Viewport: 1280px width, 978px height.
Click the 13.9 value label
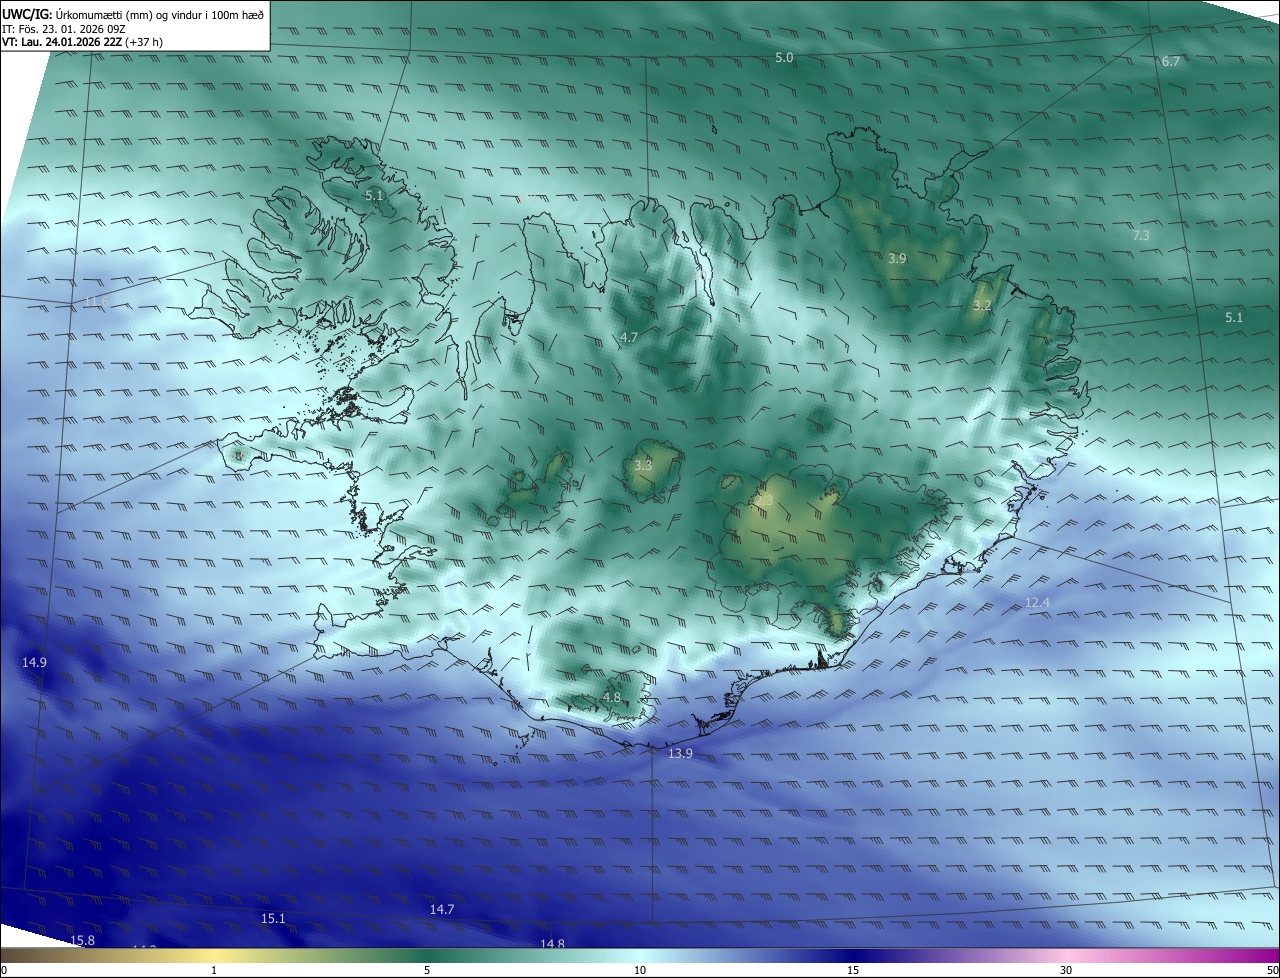point(680,753)
